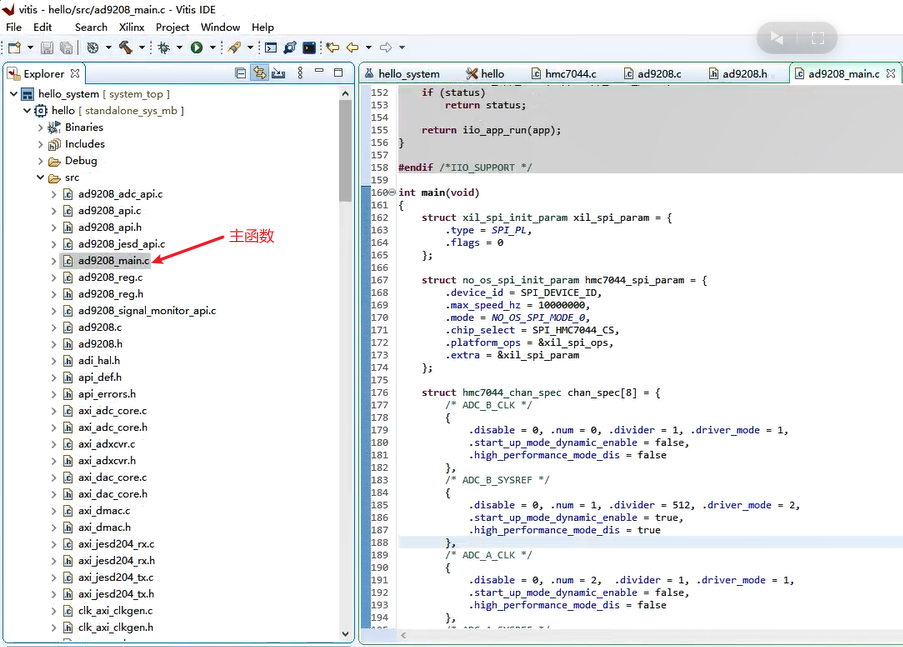Viewport: 903px width, 647px height.
Task: Open the Search menu
Action: [91, 27]
